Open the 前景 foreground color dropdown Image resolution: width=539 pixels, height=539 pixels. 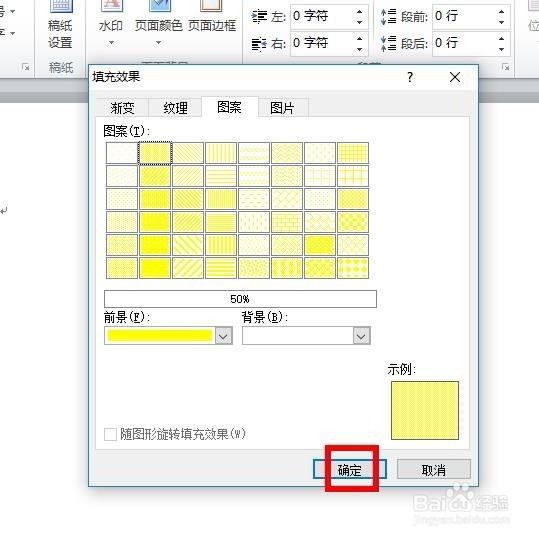point(223,336)
